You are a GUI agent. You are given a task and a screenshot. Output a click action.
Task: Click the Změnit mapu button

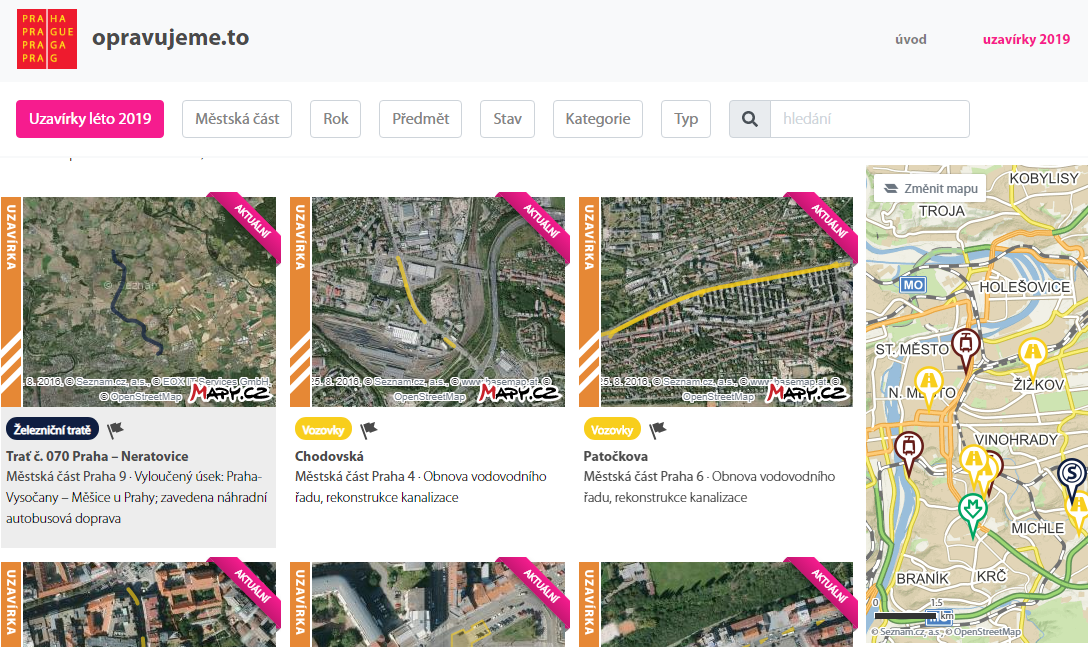930,188
